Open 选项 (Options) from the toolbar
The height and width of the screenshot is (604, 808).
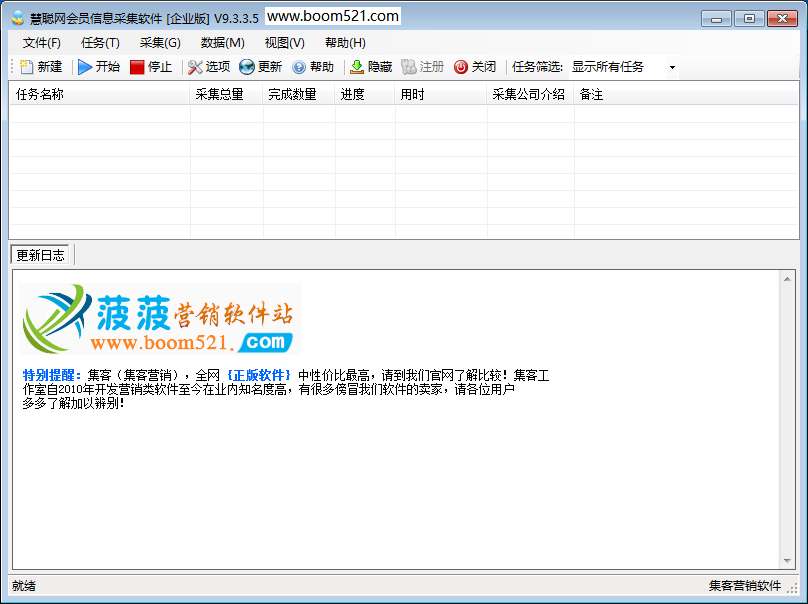tap(209, 67)
